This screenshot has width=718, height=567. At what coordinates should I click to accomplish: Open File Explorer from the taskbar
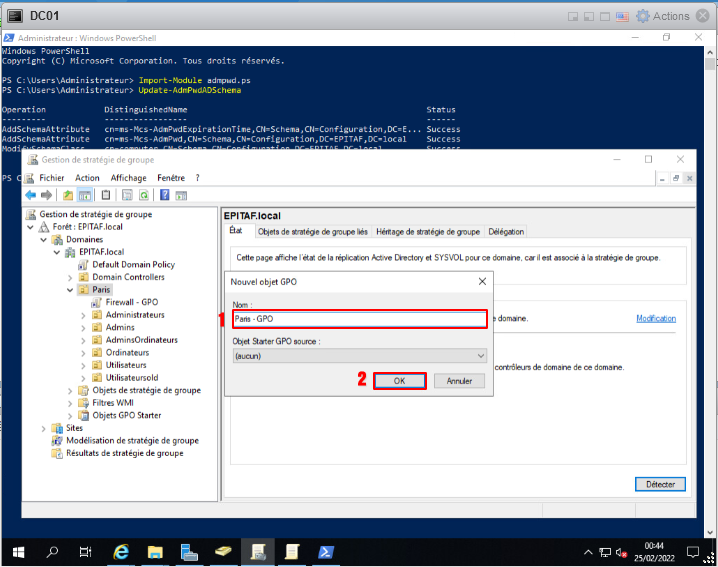pyautogui.click(x=155, y=552)
